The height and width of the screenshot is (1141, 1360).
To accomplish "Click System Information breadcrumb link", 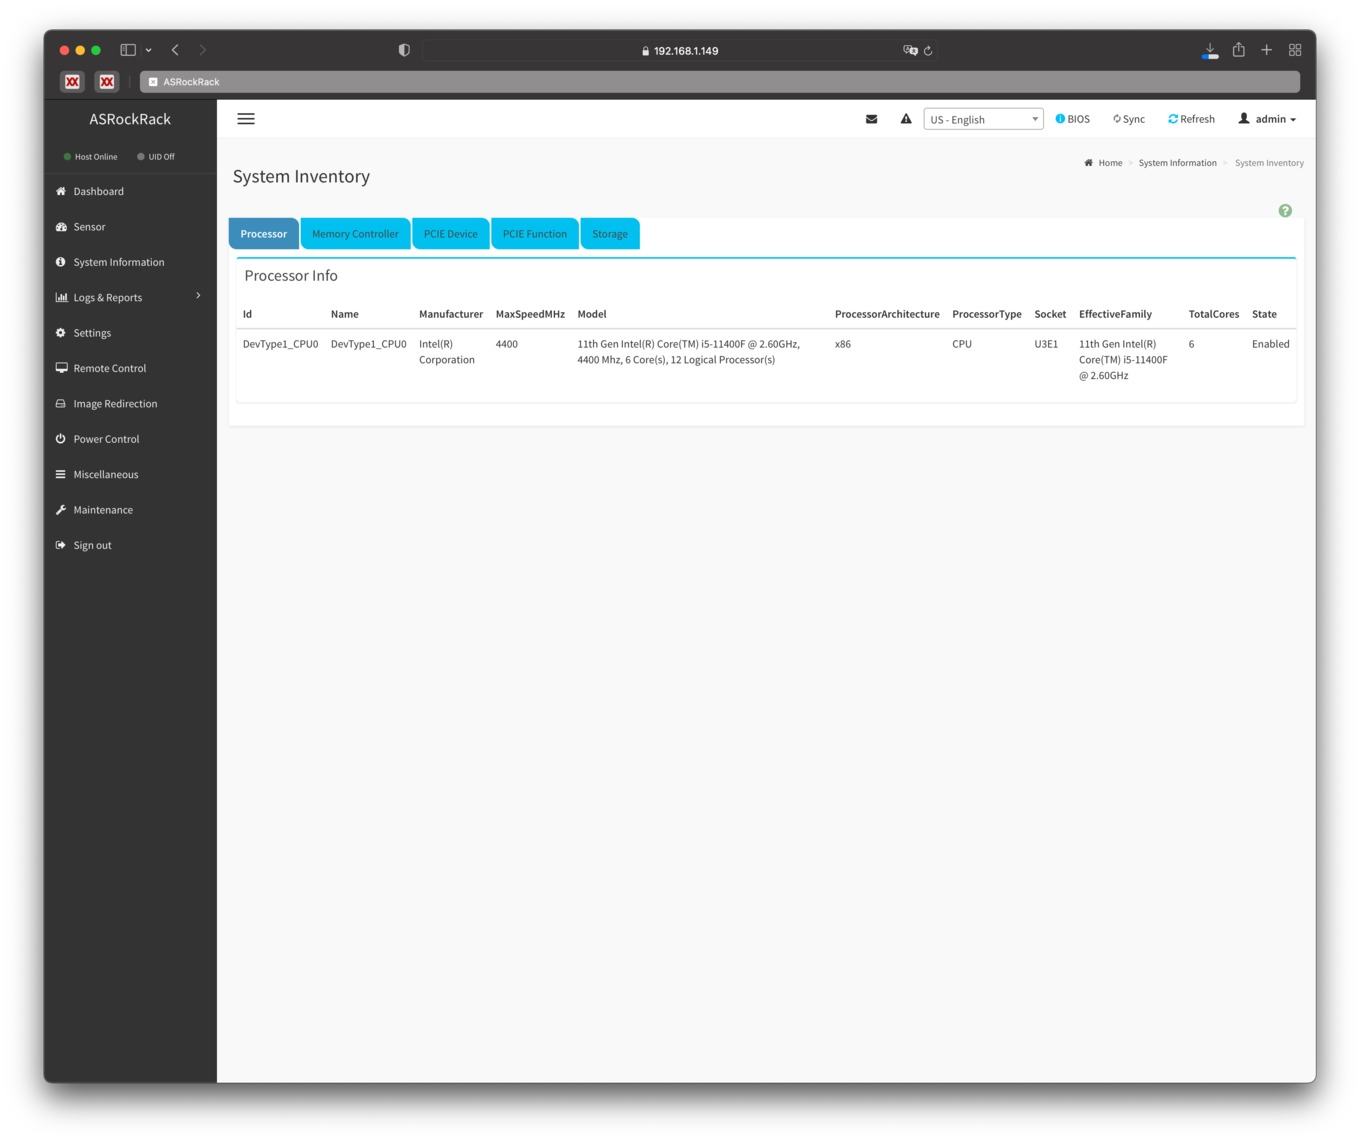I will (x=1177, y=163).
